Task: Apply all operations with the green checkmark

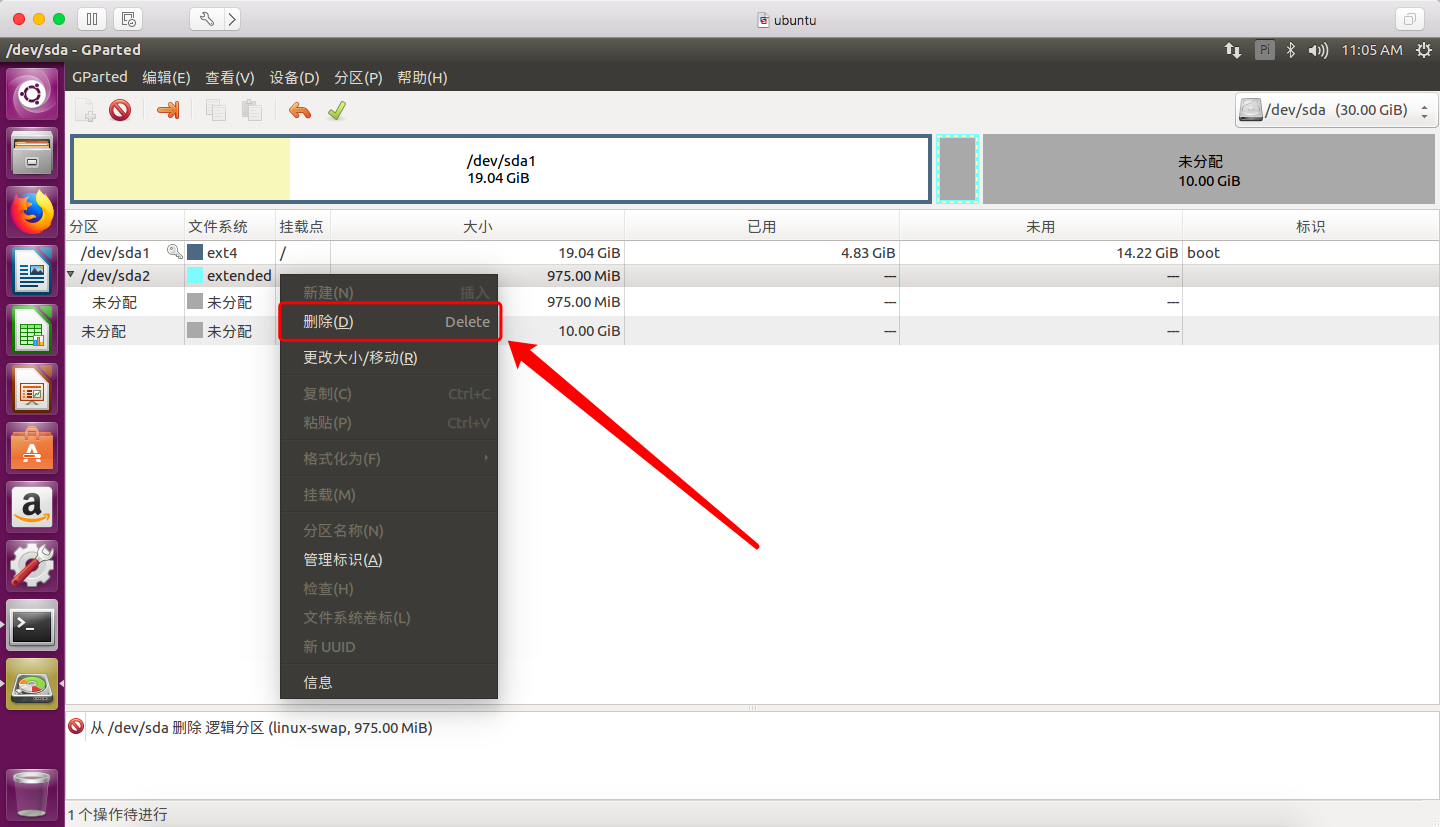Action: [336, 111]
